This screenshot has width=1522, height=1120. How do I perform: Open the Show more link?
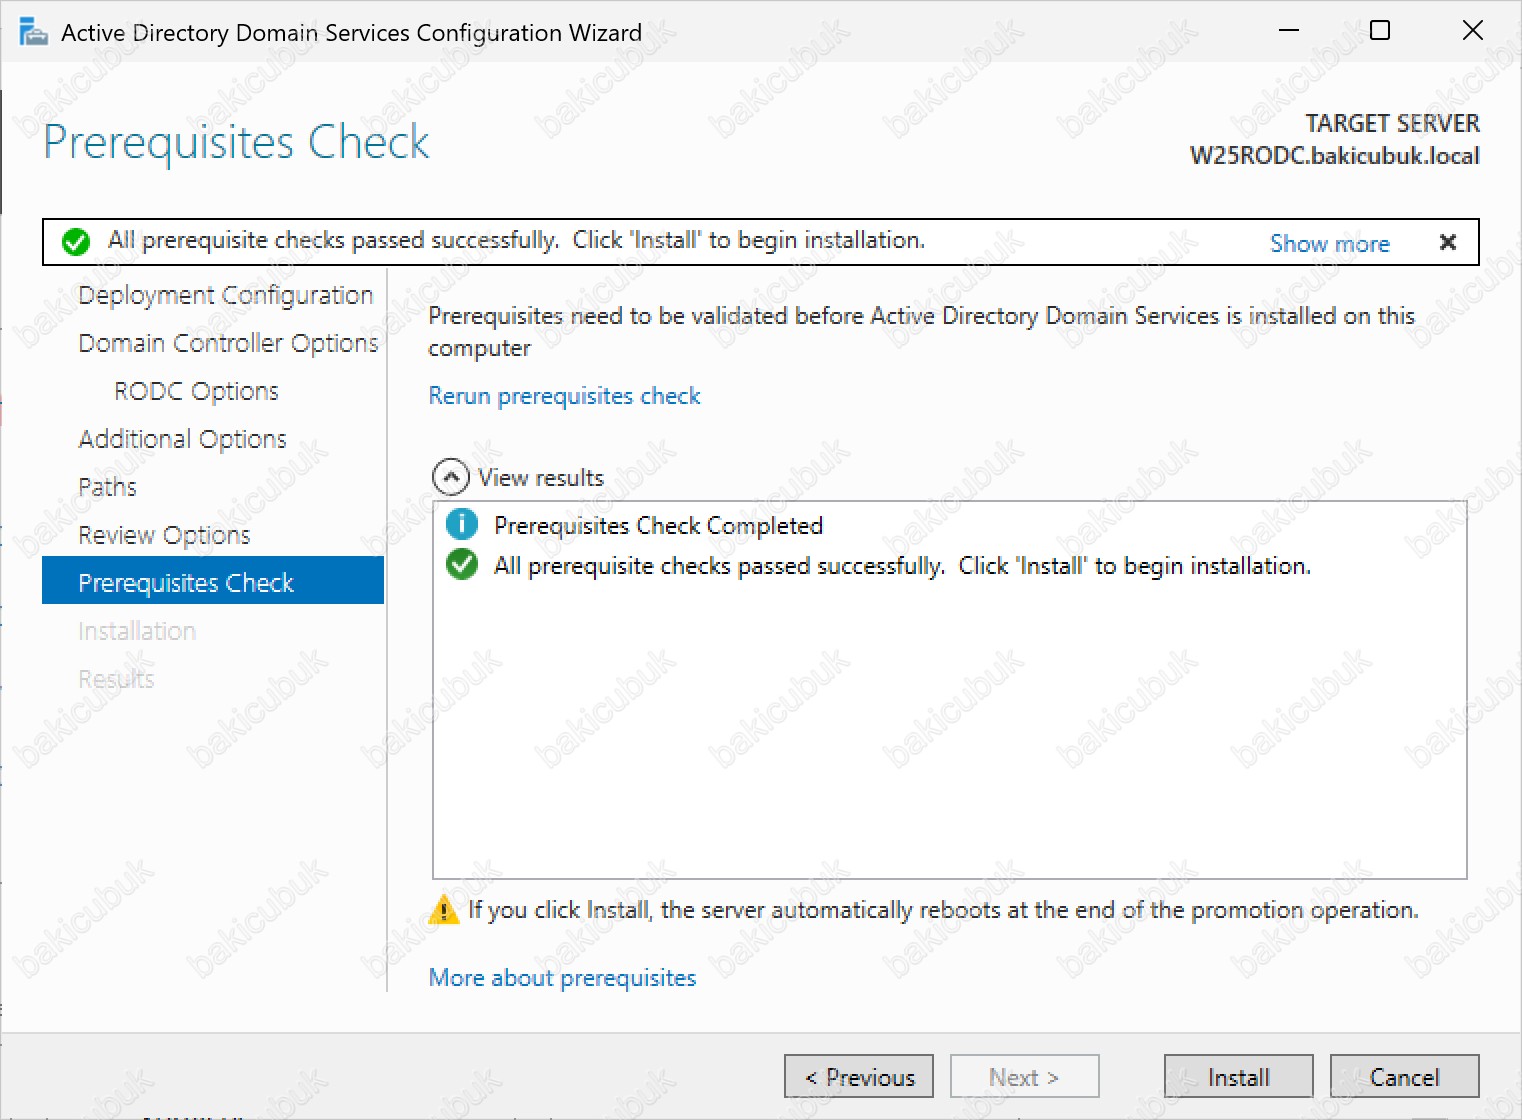[x=1329, y=243]
